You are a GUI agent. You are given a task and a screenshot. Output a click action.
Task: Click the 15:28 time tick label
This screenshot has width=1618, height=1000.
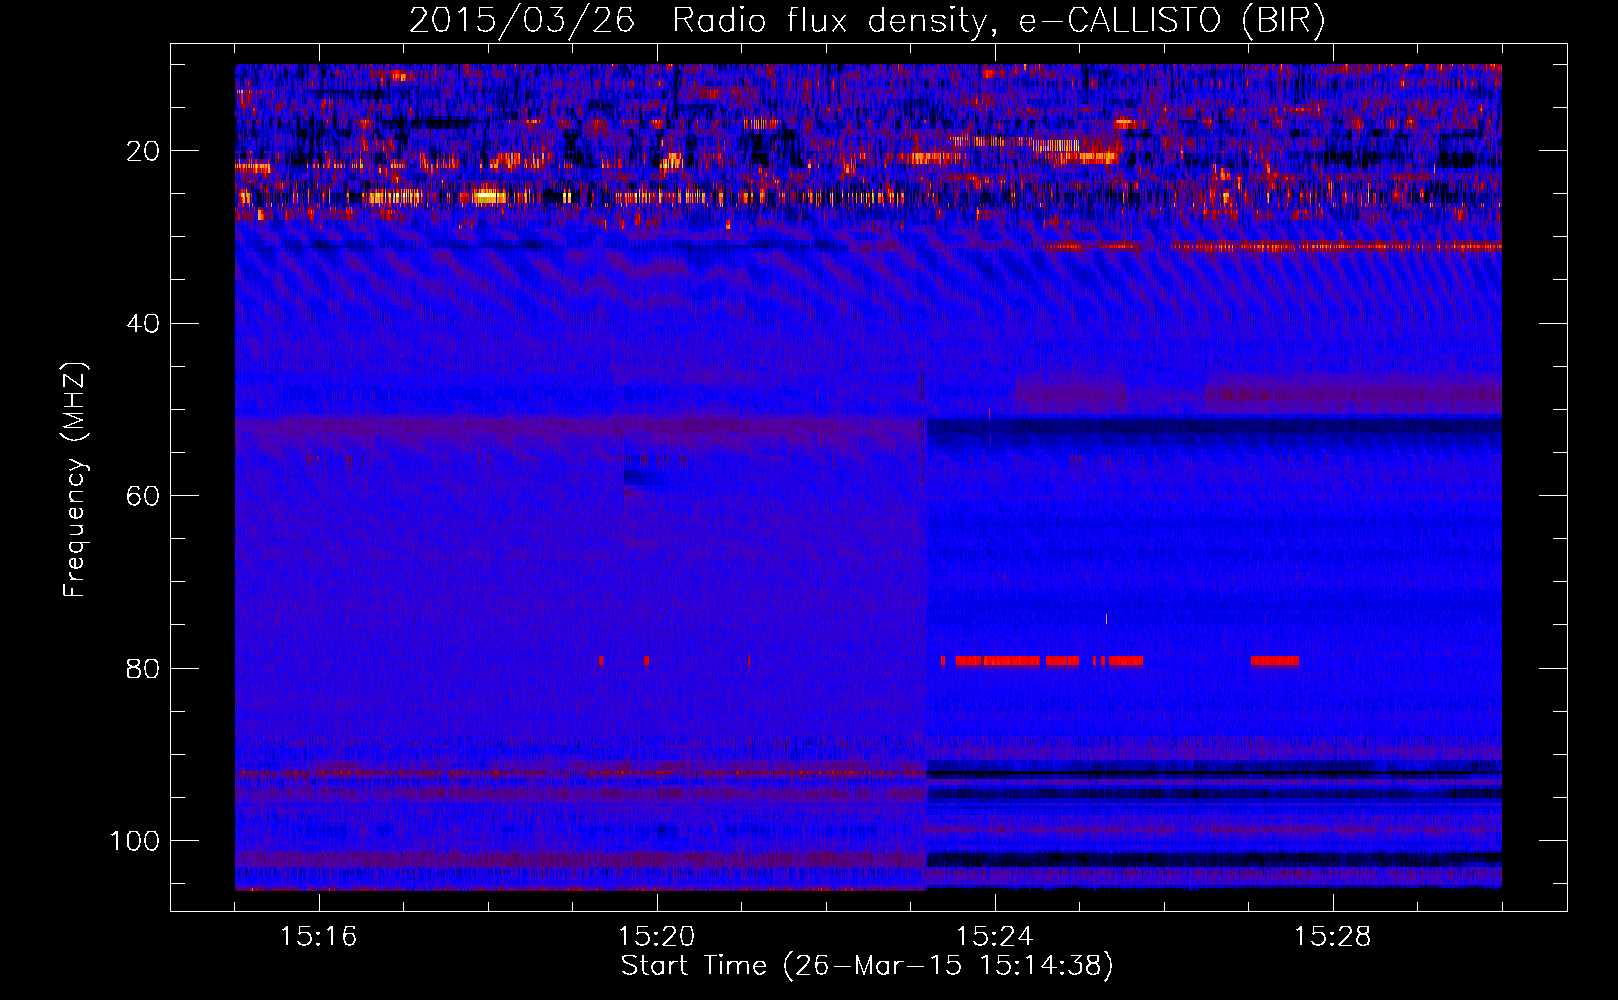pos(1333,937)
